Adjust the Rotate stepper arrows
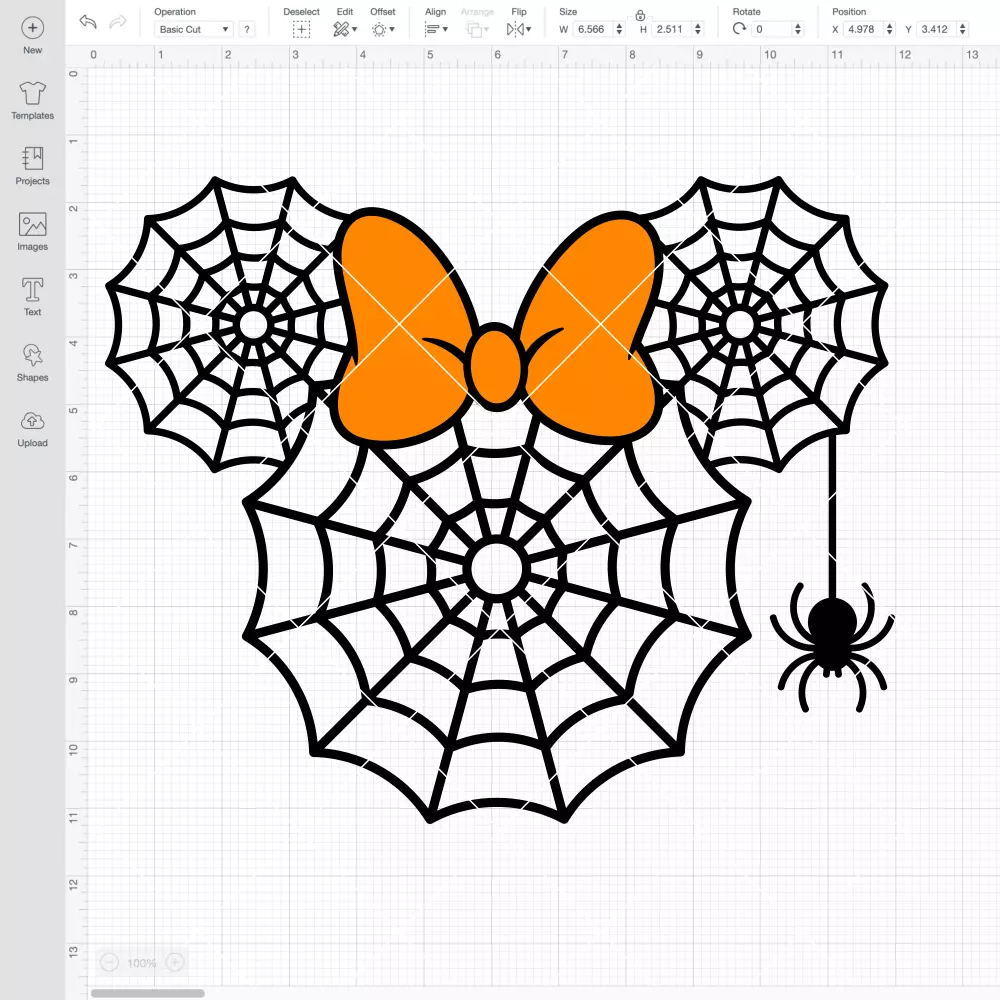Image resolution: width=1000 pixels, height=1000 pixels. click(x=797, y=29)
